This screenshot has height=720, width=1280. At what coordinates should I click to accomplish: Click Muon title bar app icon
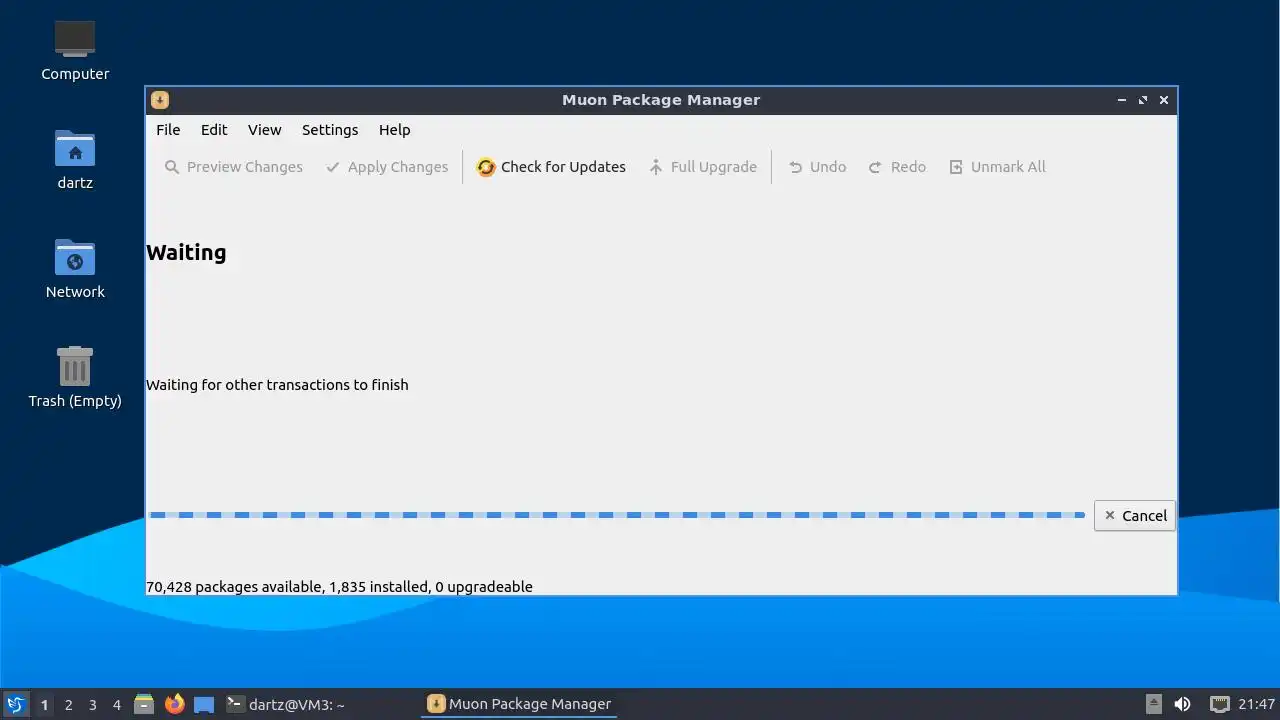tap(160, 100)
